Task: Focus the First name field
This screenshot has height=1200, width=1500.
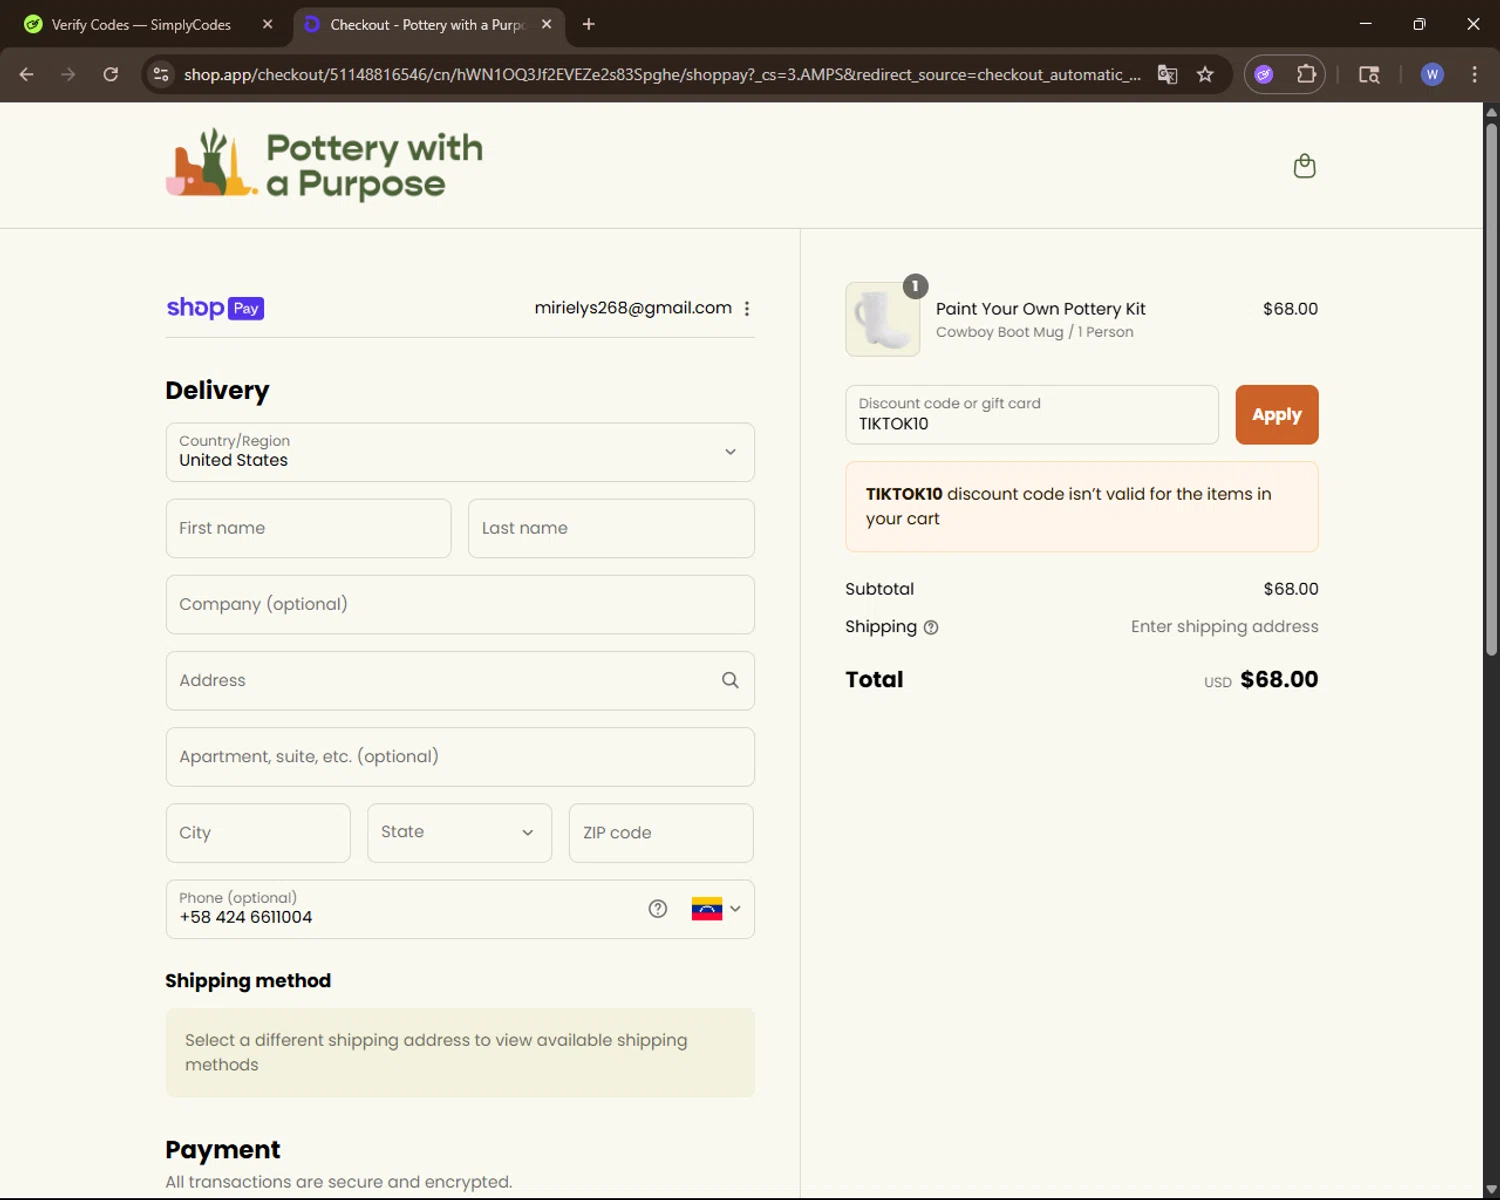Action: tap(308, 528)
